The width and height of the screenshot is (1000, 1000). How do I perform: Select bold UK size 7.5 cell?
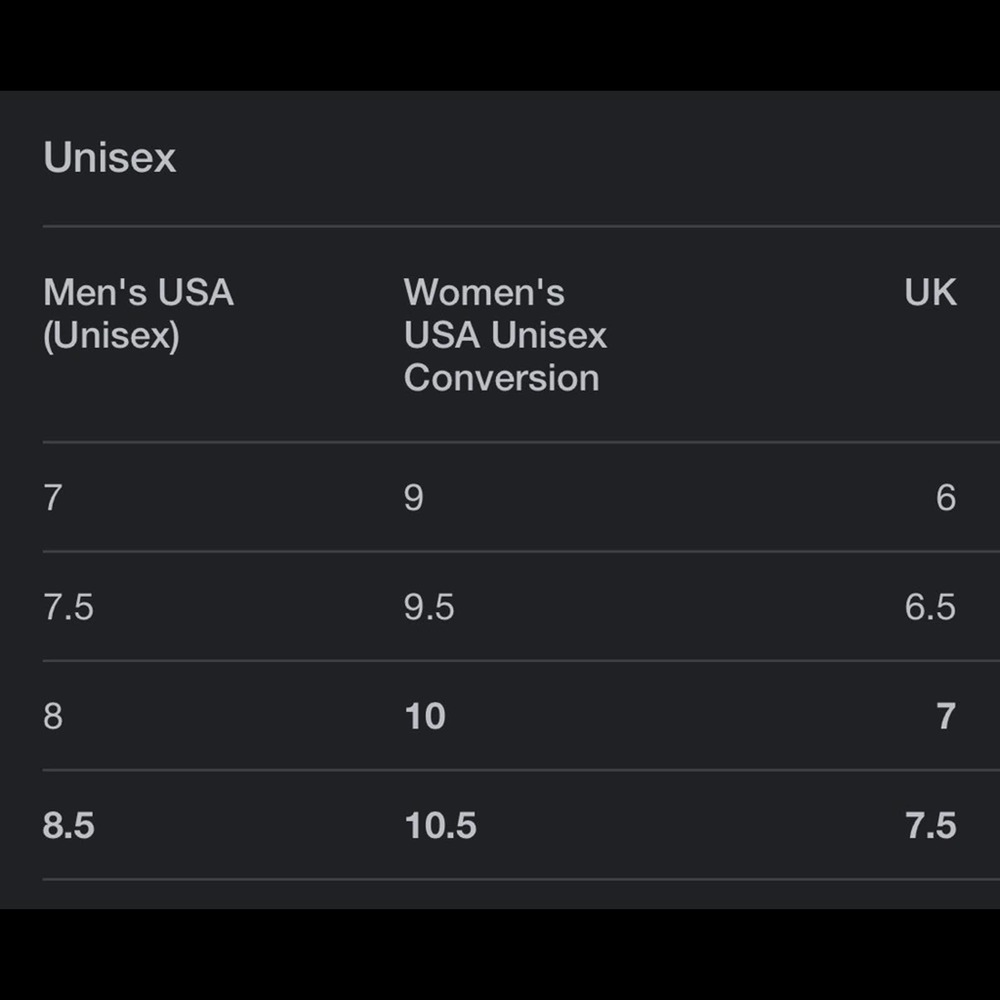[x=930, y=825]
